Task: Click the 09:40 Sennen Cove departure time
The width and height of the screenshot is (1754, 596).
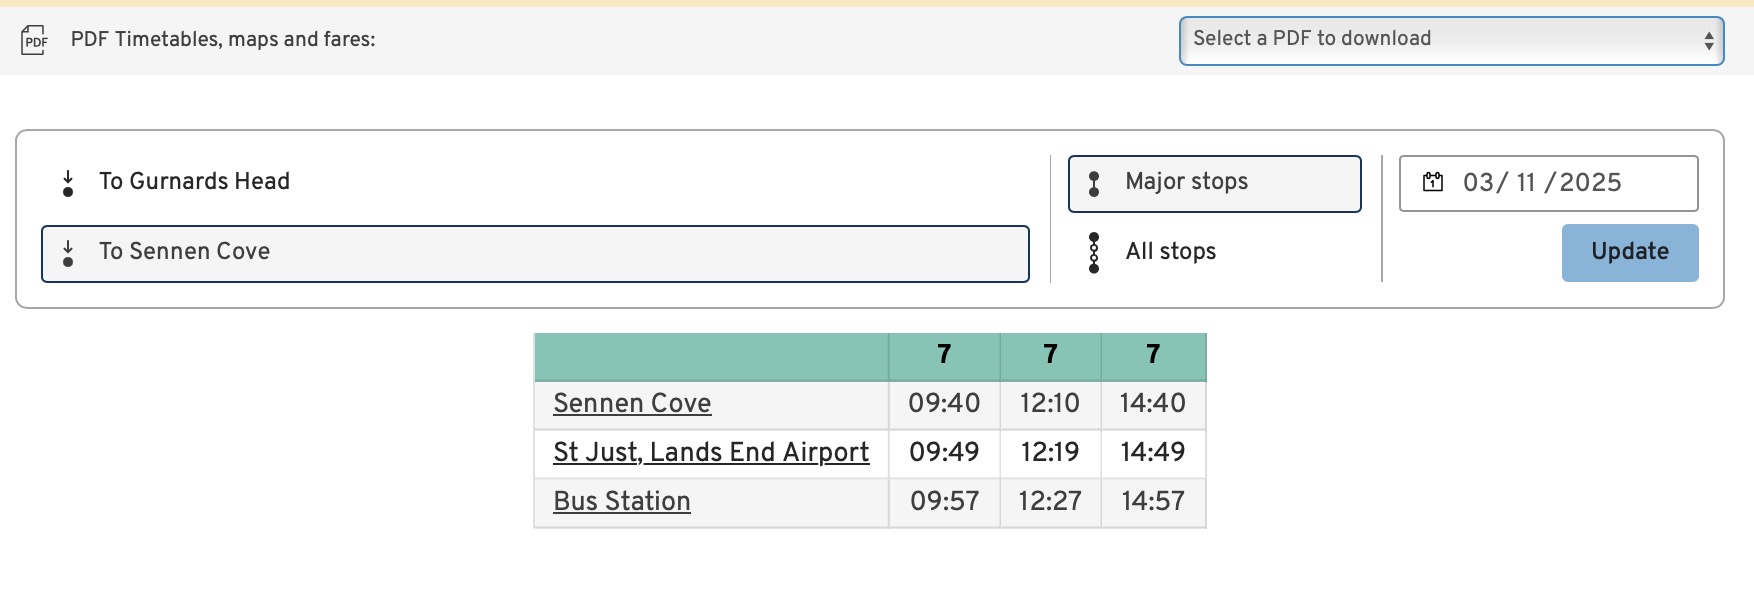Action: click(944, 403)
